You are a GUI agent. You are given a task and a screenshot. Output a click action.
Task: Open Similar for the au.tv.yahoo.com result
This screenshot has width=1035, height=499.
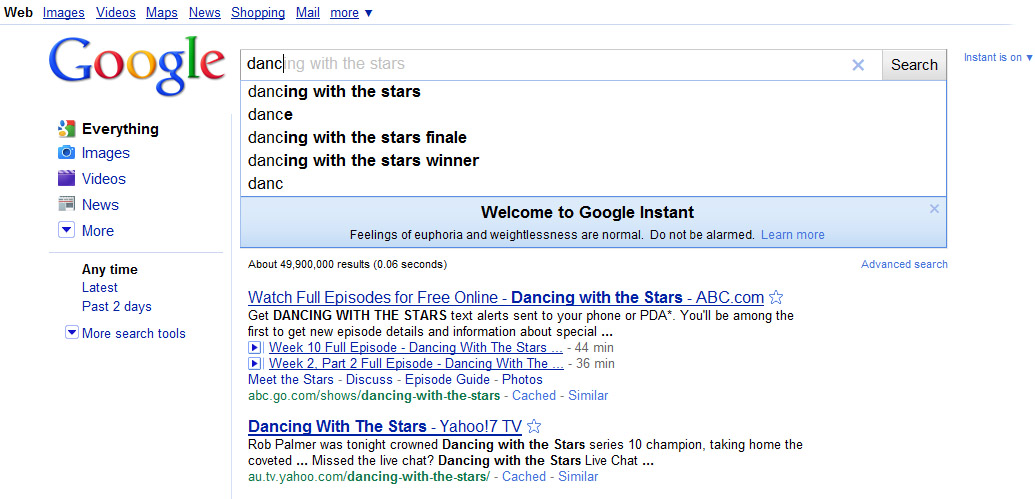[578, 476]
